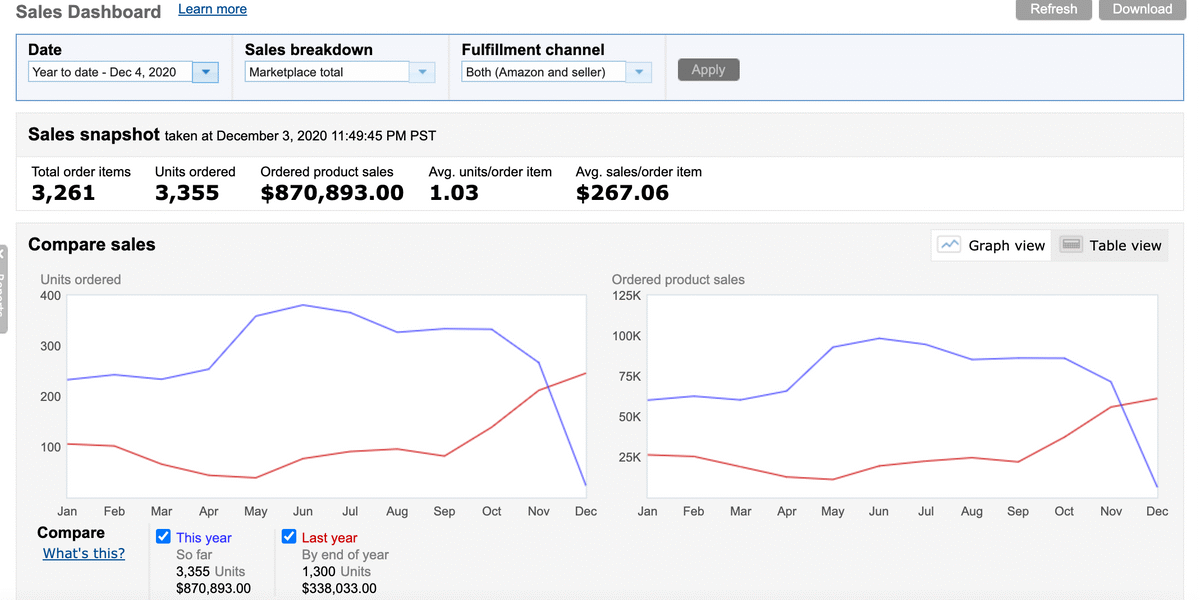The image size is (1200, 600).
Task: Click the Year to date date field
Action: tap(110, 72)
